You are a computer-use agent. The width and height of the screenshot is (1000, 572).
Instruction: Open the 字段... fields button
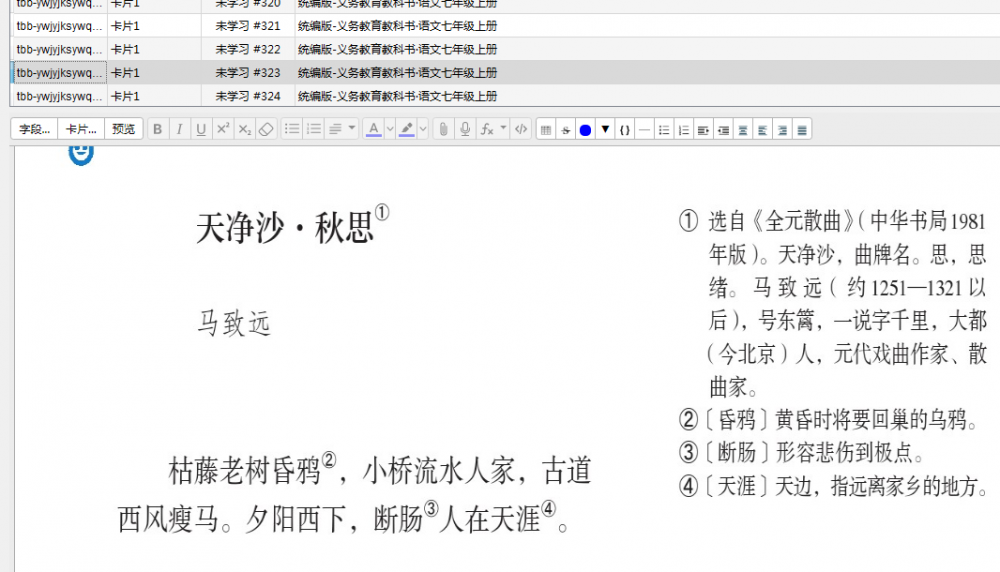click(x=34, y=129)
